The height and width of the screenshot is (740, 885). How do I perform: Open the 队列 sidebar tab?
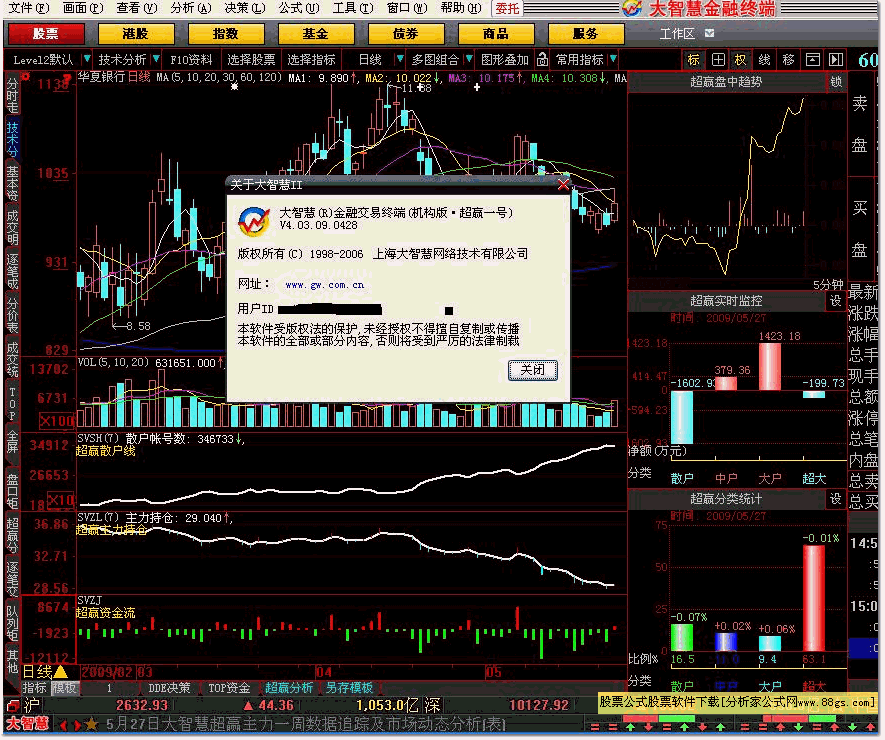tap(12, 624)
